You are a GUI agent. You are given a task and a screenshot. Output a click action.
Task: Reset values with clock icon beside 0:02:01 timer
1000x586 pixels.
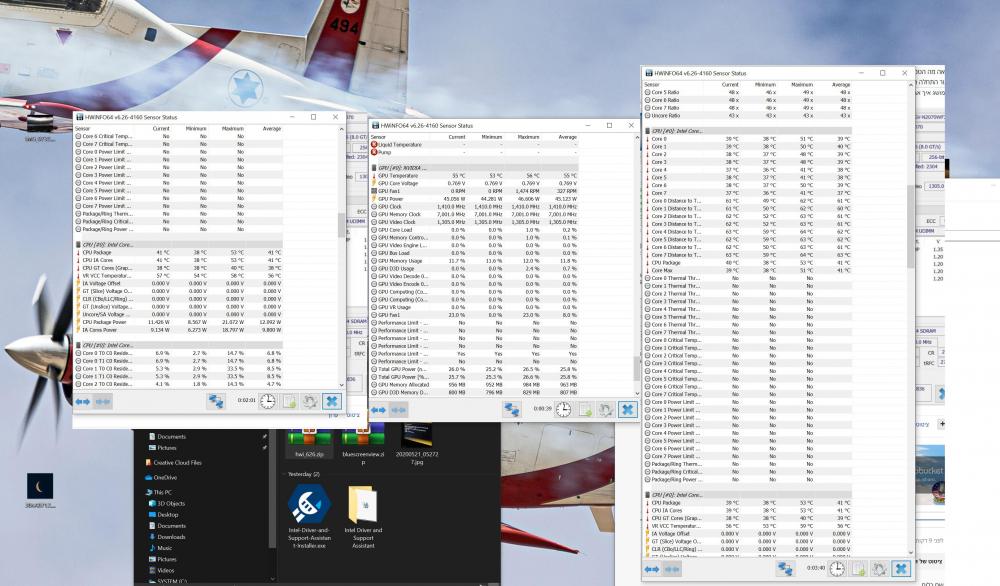click(268, 401)
